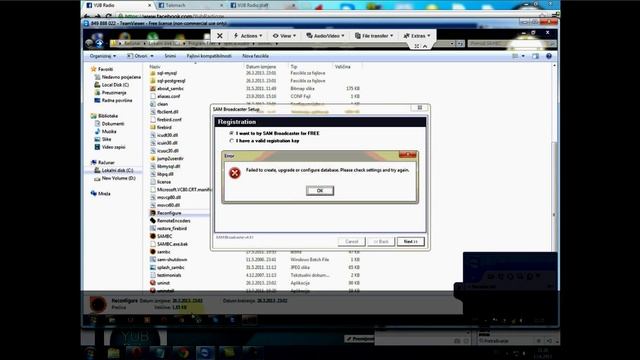Select the uninst application file
The image size is (640, 360).
[x=160, y=283]
